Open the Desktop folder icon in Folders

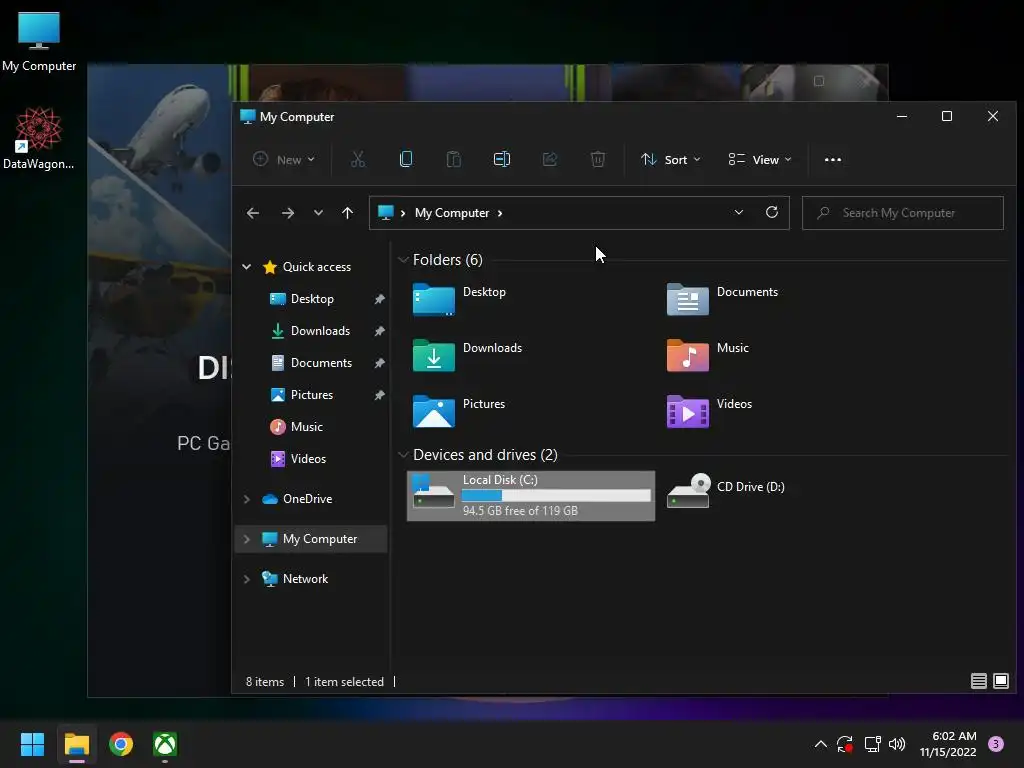click(x=434, y=300)
